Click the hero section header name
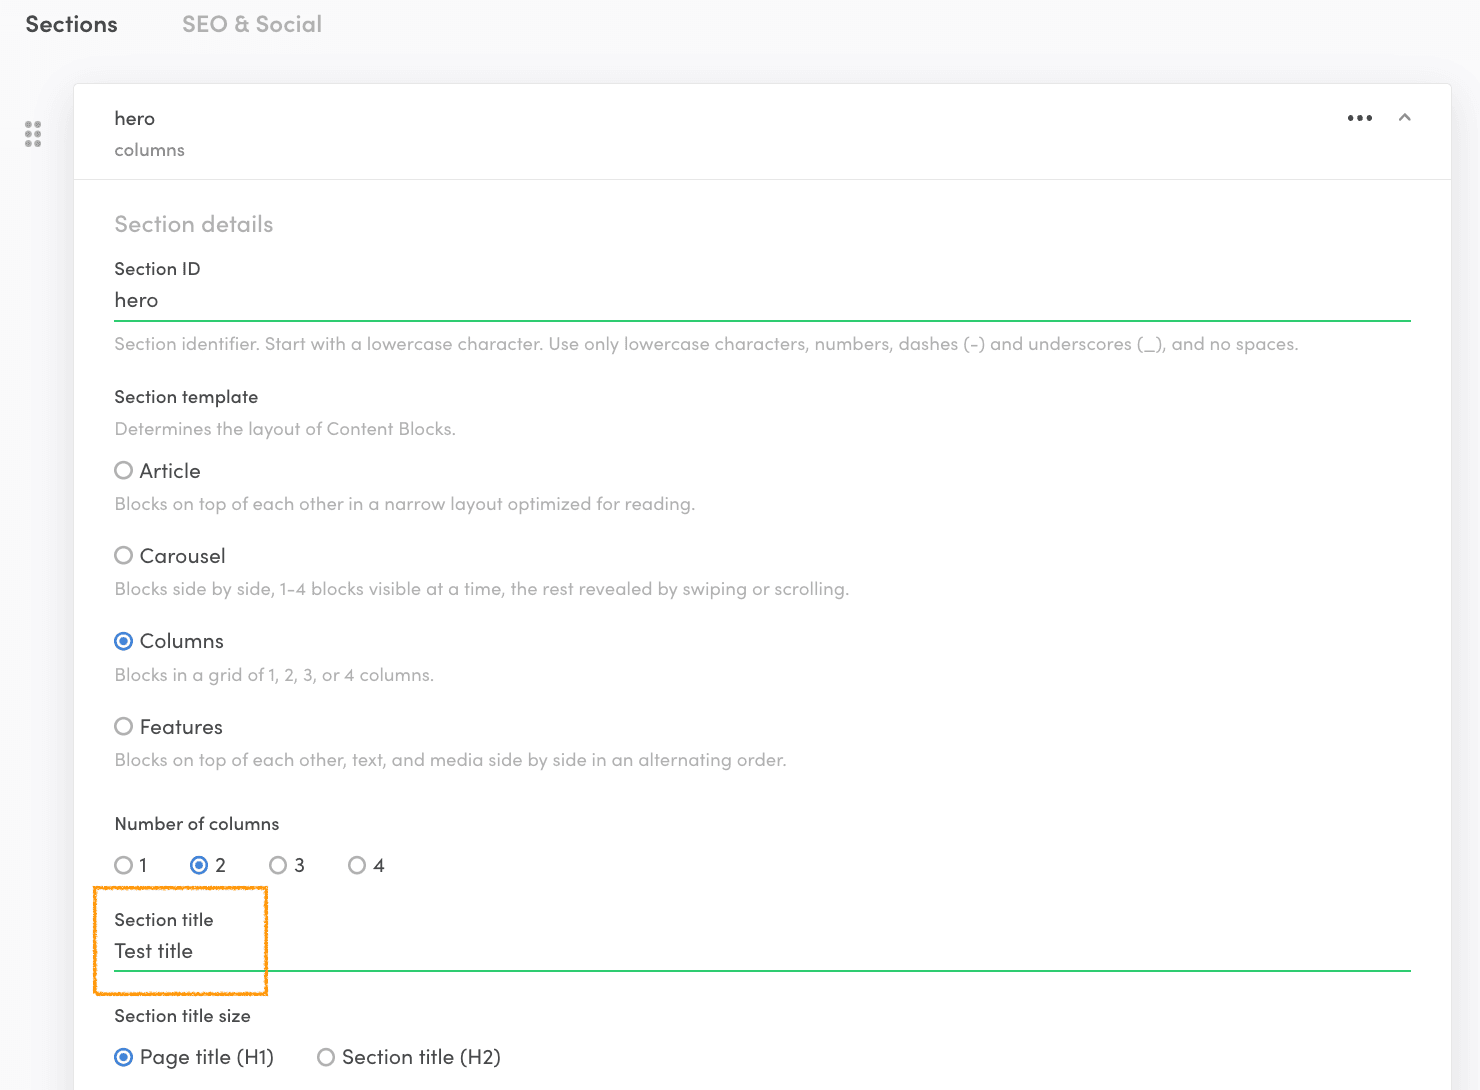This screenshot has height=1090, width=1480. click(135, 119)
